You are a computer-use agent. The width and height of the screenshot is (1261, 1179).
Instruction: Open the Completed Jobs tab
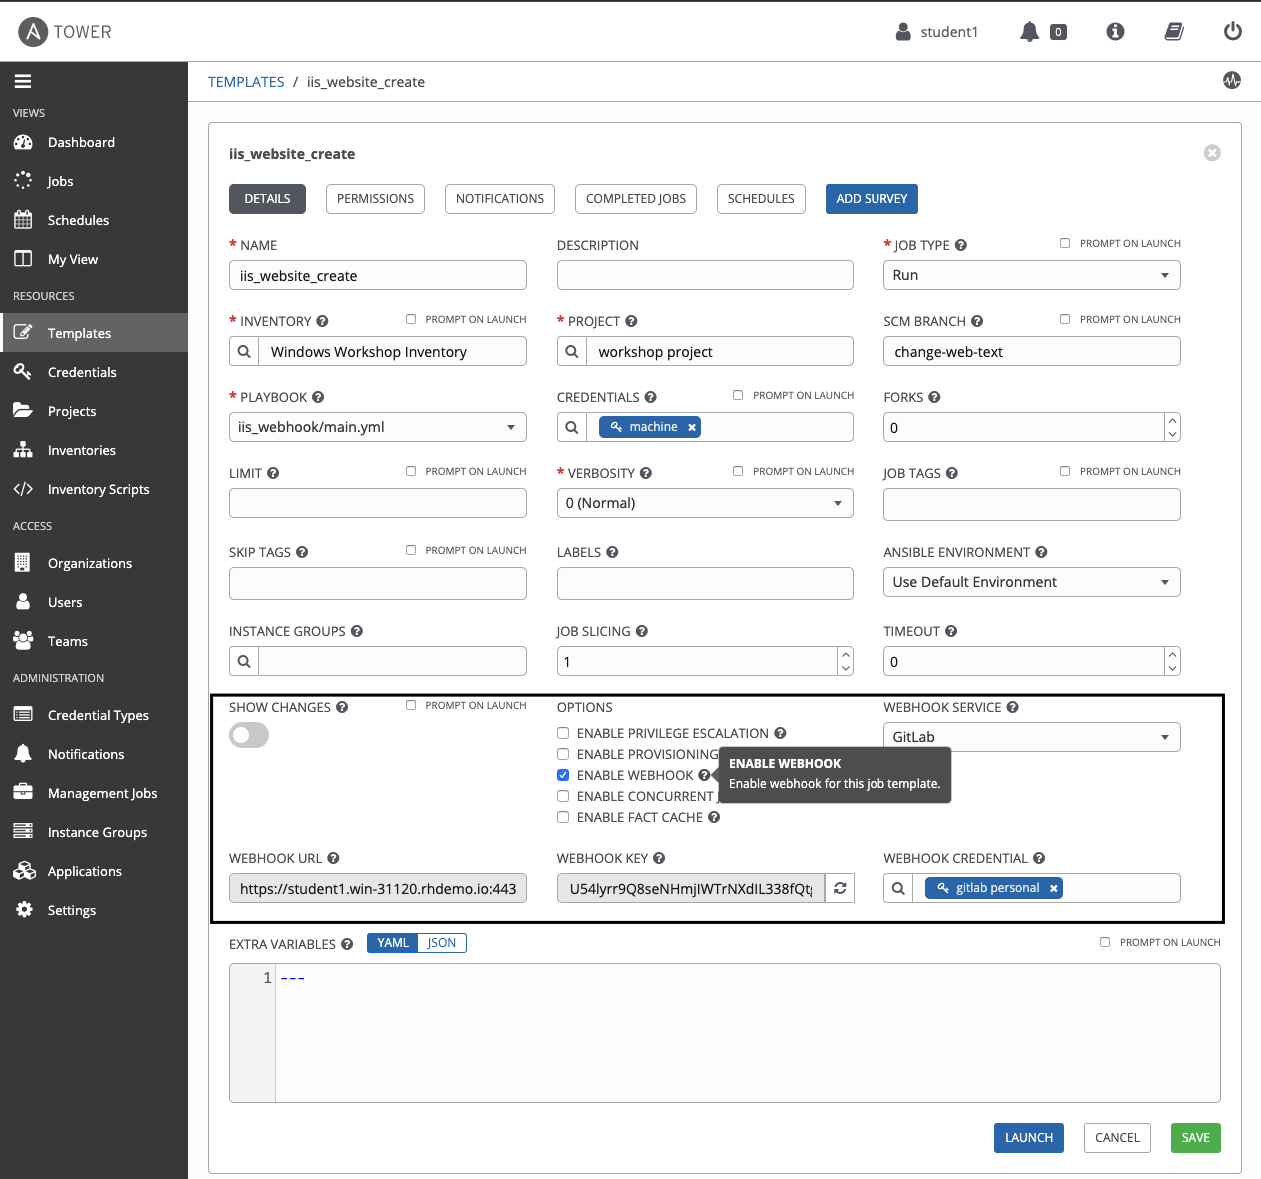click(635, 199)
